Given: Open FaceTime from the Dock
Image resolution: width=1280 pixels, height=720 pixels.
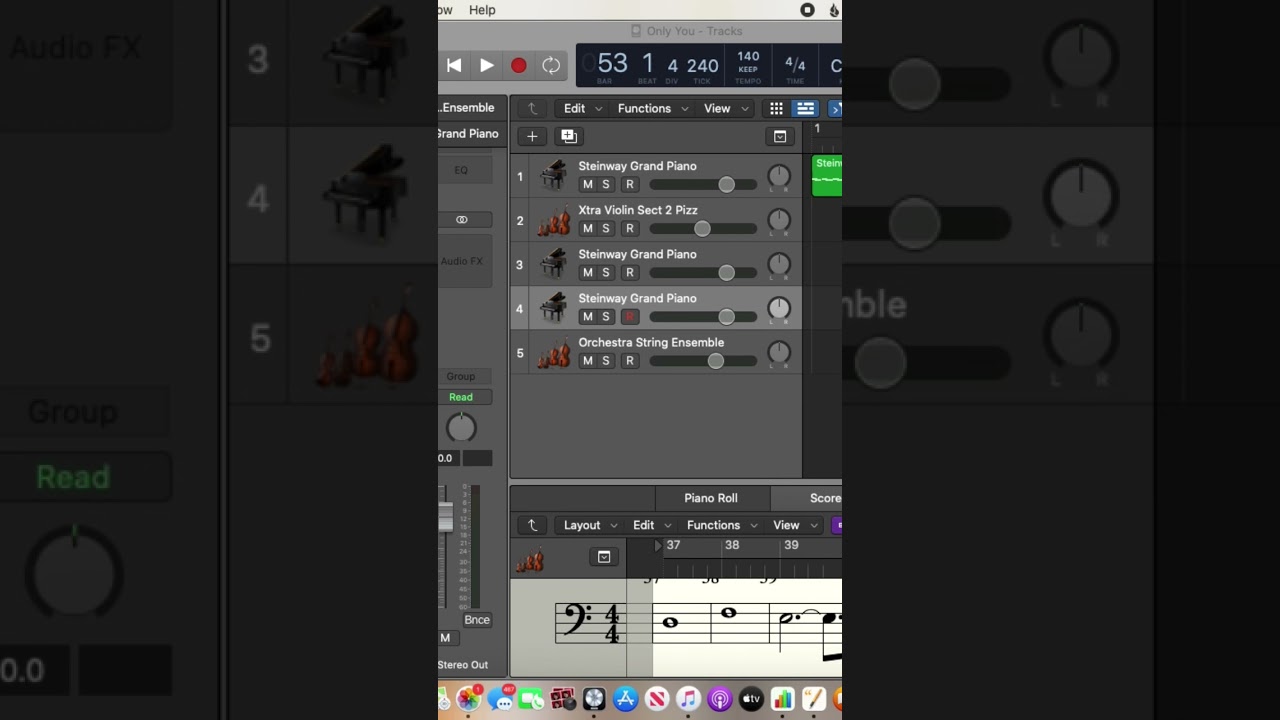Looking at the screenshot, I should click(x=531, y=699).
